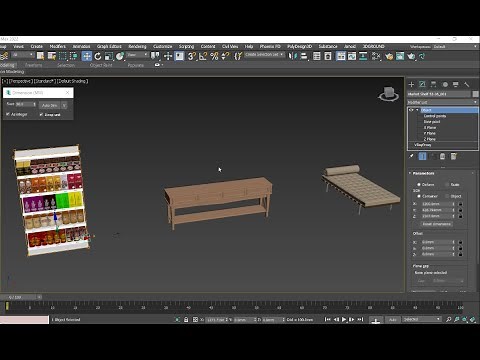Select the Deform radio button
This screenshot has height=360, width=480.
point(419,184)
